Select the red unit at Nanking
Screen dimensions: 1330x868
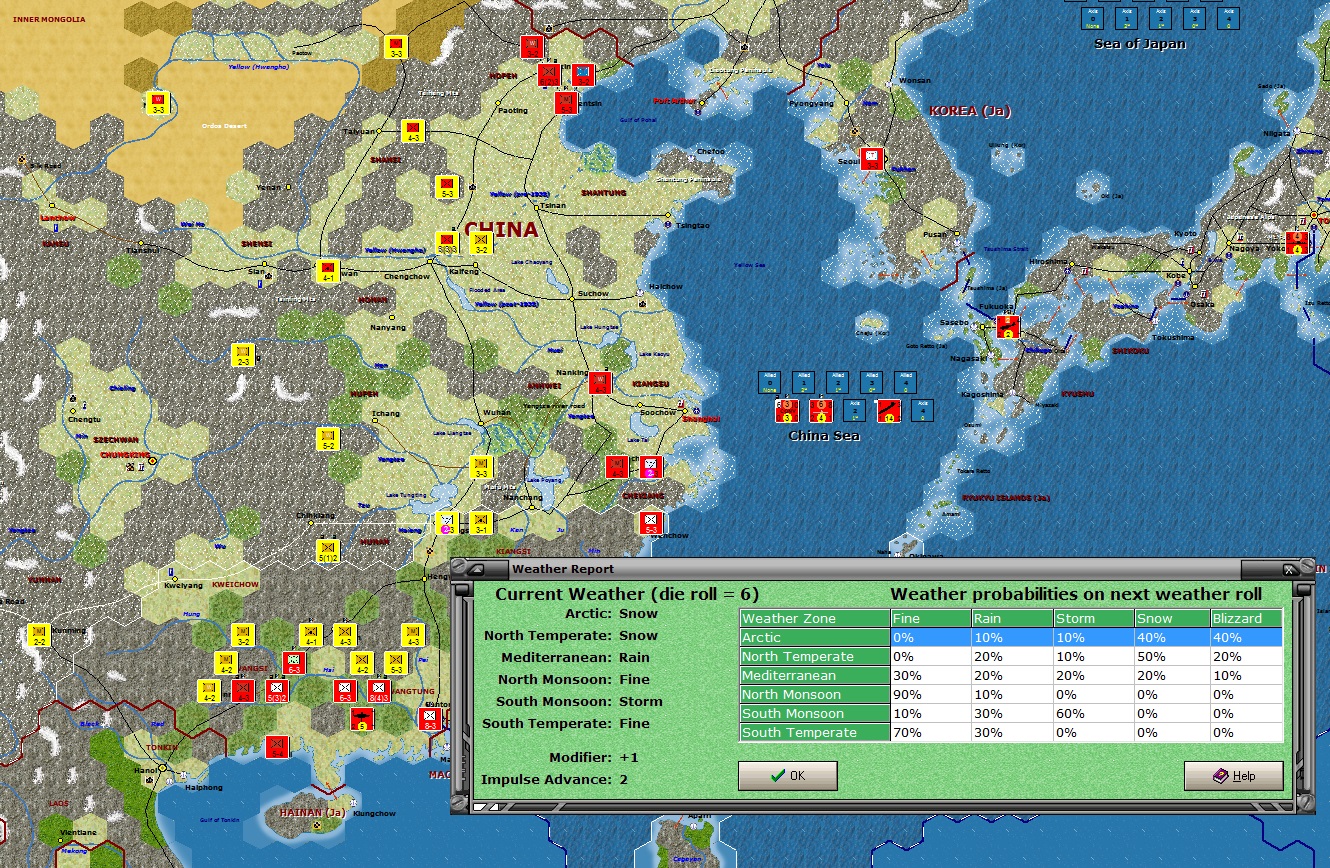(600, 383)
